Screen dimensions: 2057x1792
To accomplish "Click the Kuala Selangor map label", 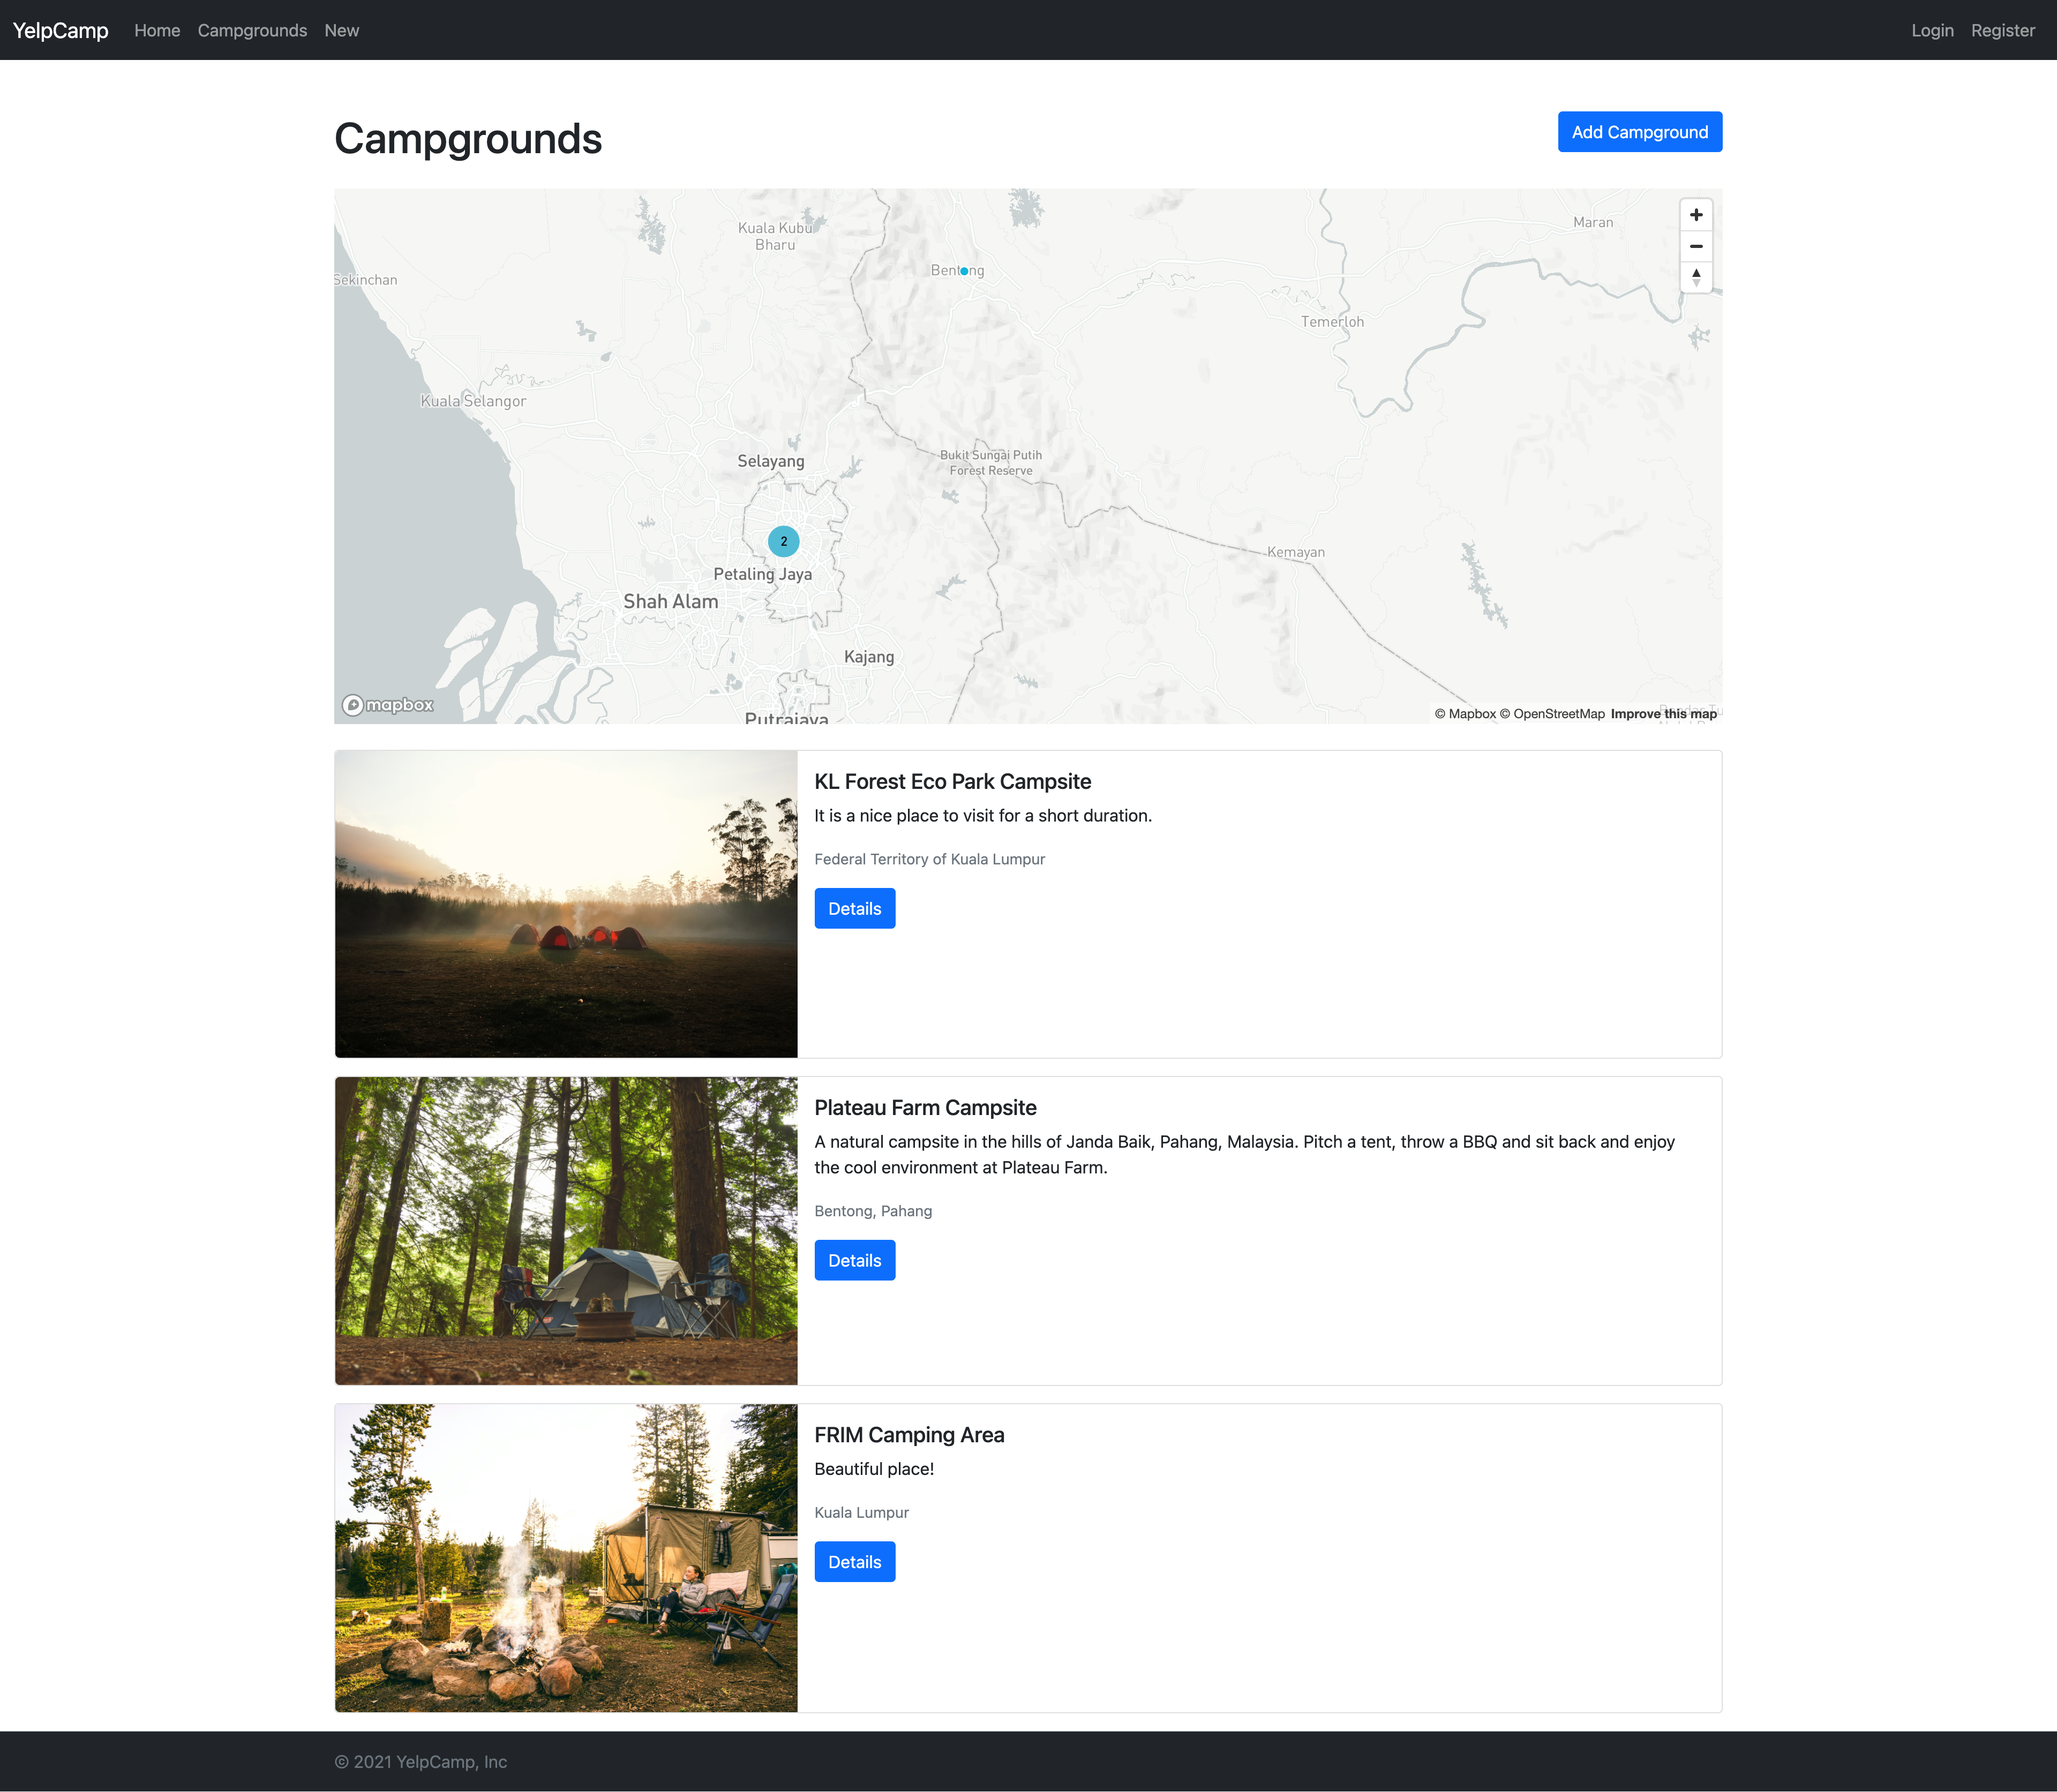I will (x=473, y=401).
